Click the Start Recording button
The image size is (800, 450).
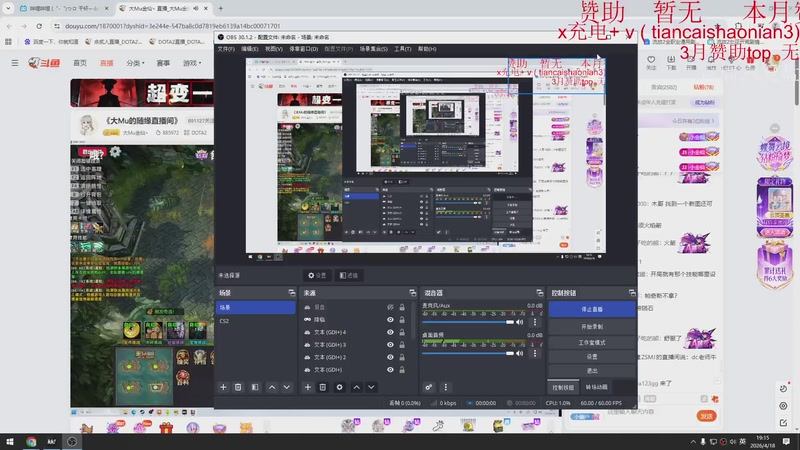click(x=592, y=327)
